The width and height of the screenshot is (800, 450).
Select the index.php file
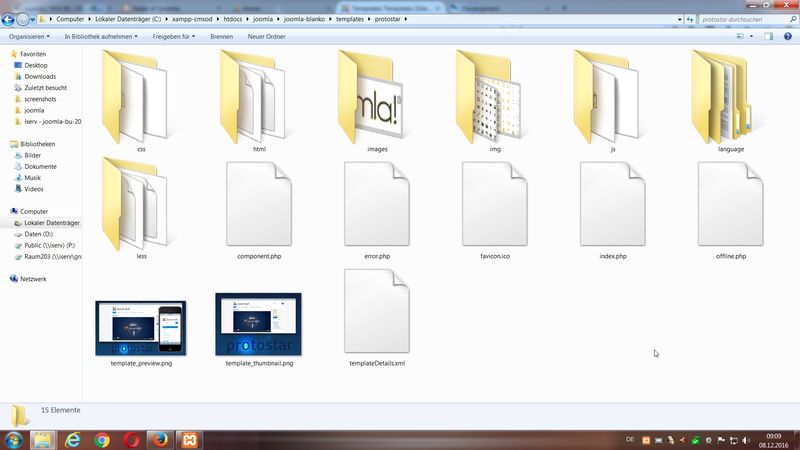(x=612, y=208)
